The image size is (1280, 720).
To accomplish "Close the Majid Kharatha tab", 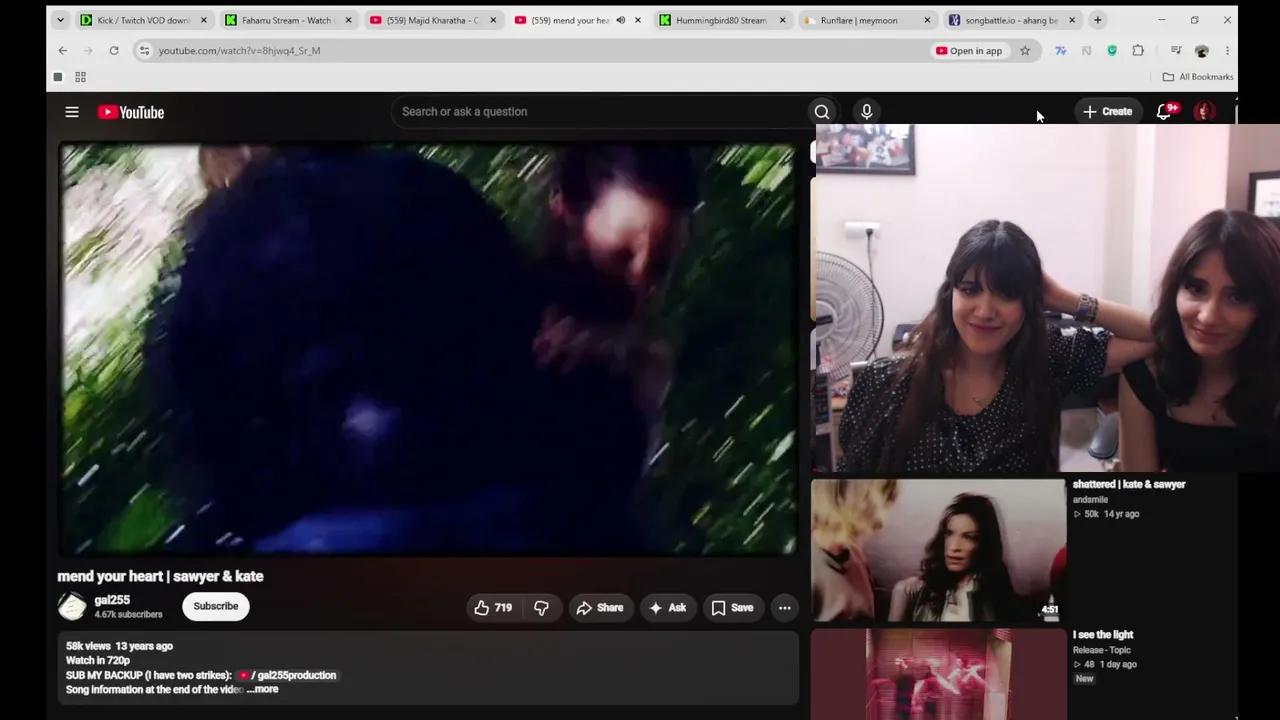I will coord(493,20).
